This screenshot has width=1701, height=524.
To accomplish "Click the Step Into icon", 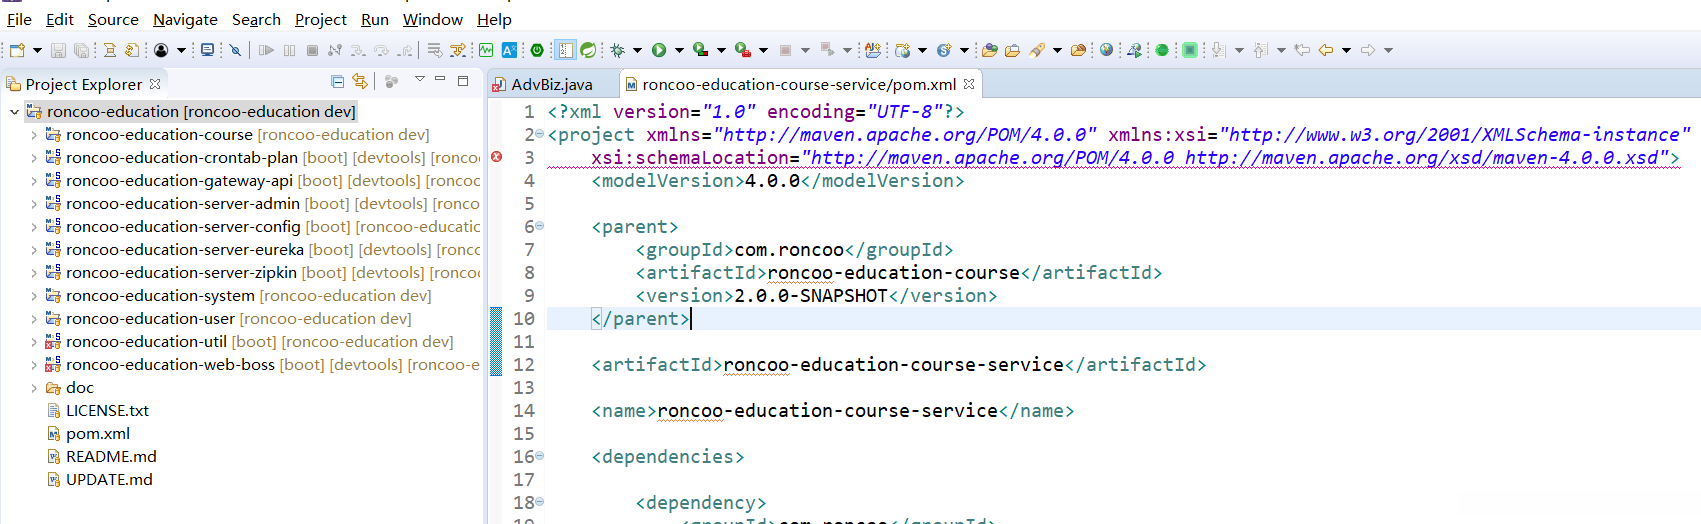I will pyautogui.click(x=358, y=50).
